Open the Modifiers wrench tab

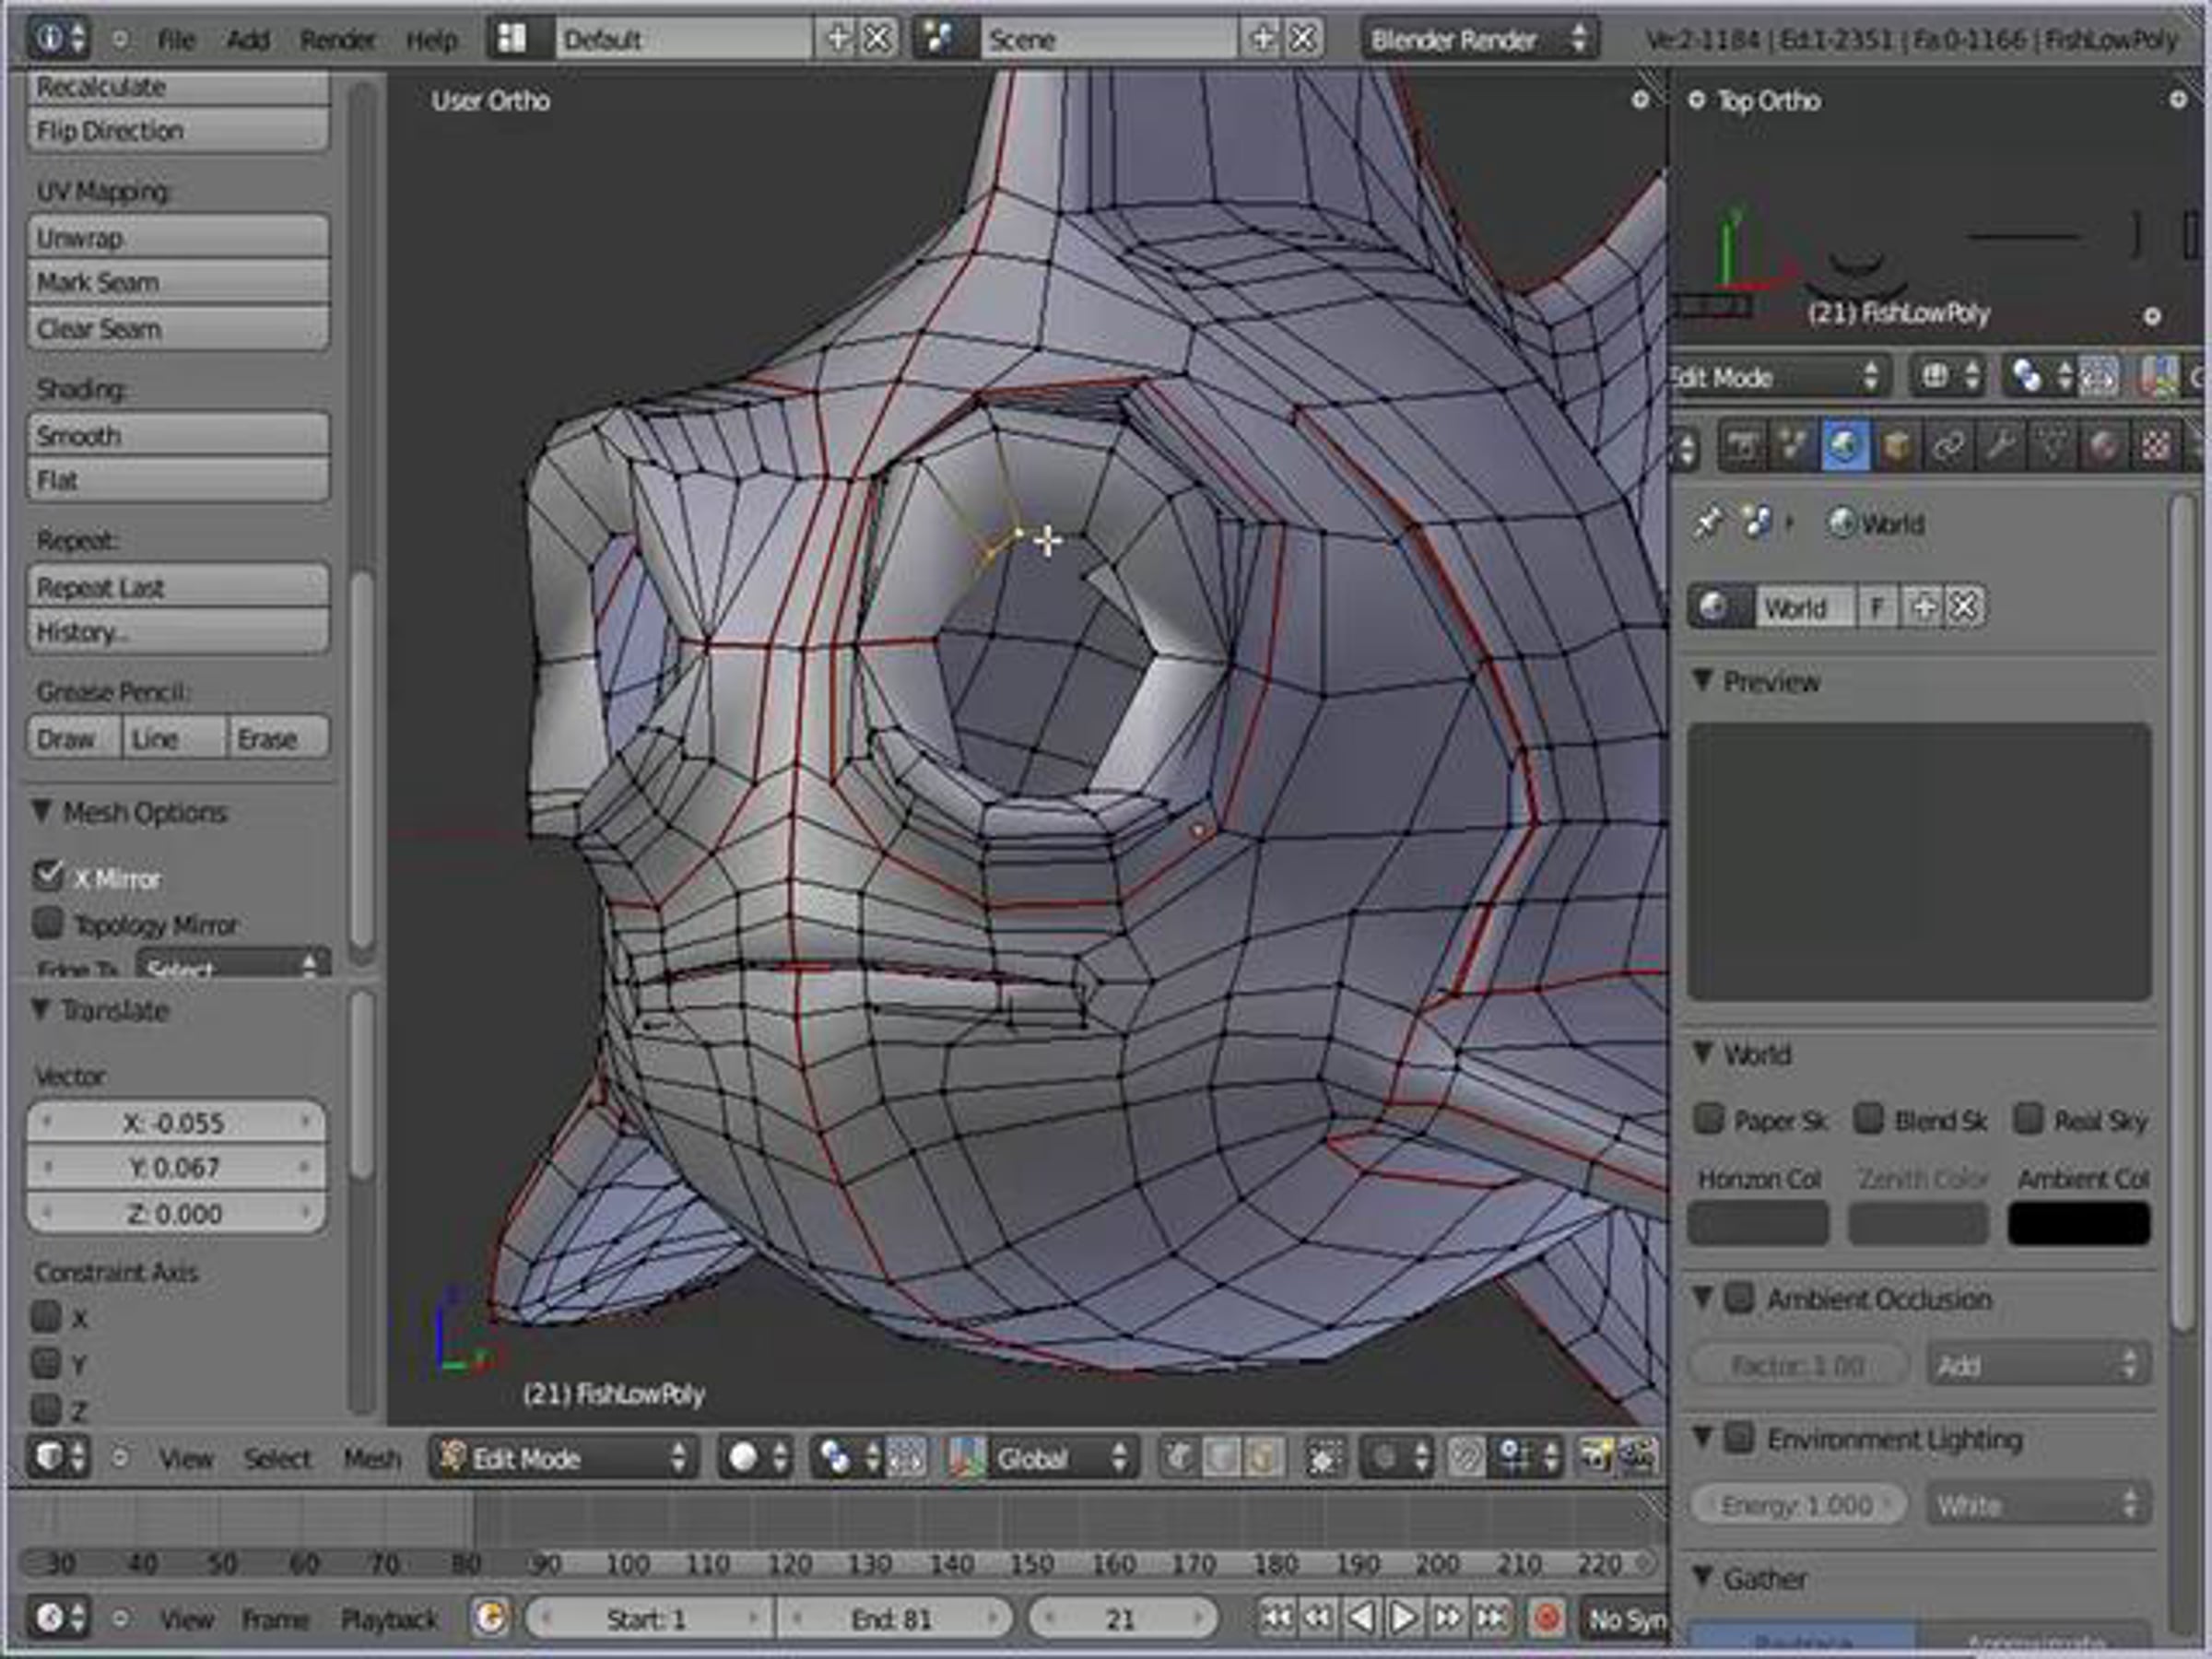[x=1999, y=447]
